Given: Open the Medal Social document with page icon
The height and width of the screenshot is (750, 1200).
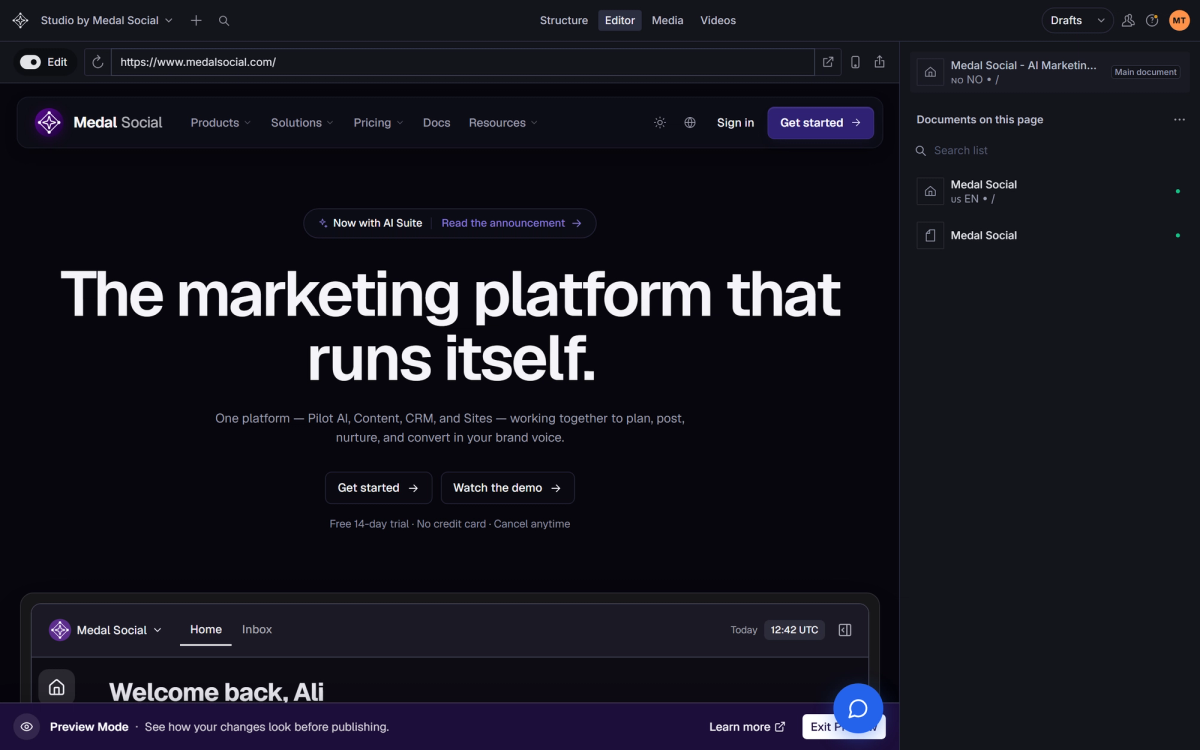Looking at the screenshot, I should coord(1050,235).
